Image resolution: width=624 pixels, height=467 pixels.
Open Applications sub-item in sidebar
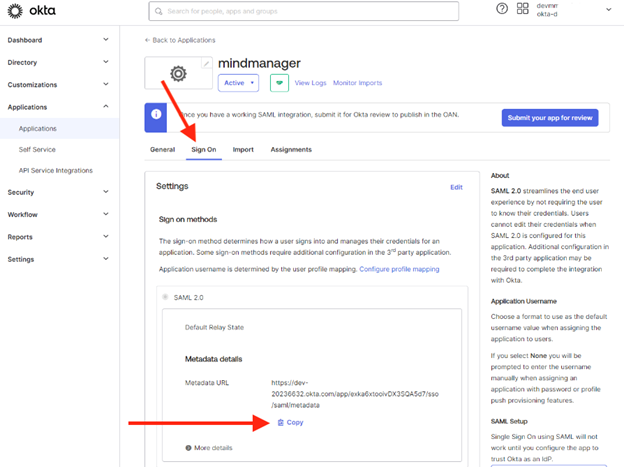click(38, 129)
